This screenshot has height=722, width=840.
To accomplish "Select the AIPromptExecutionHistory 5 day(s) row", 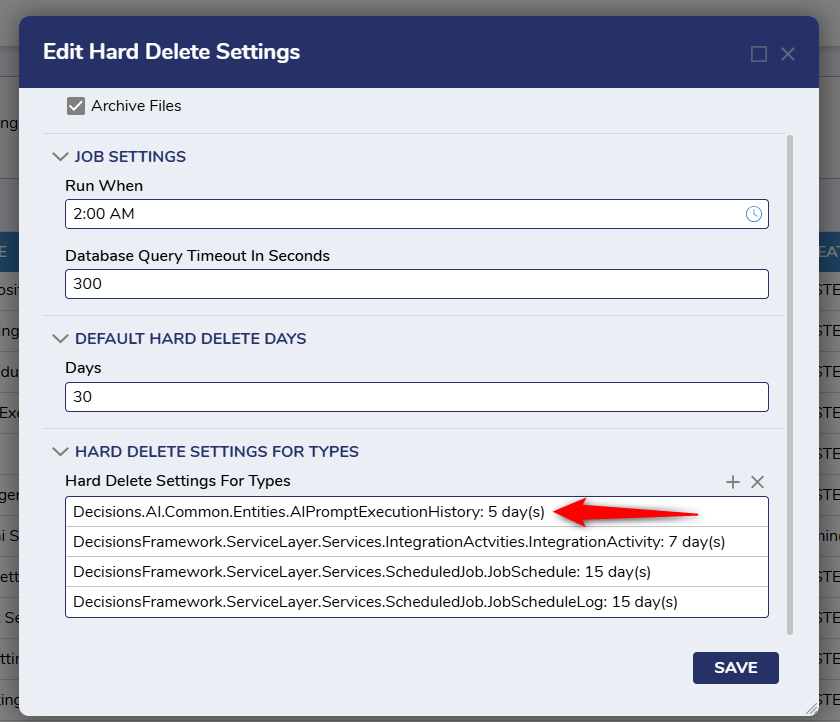I will [416, 512].
